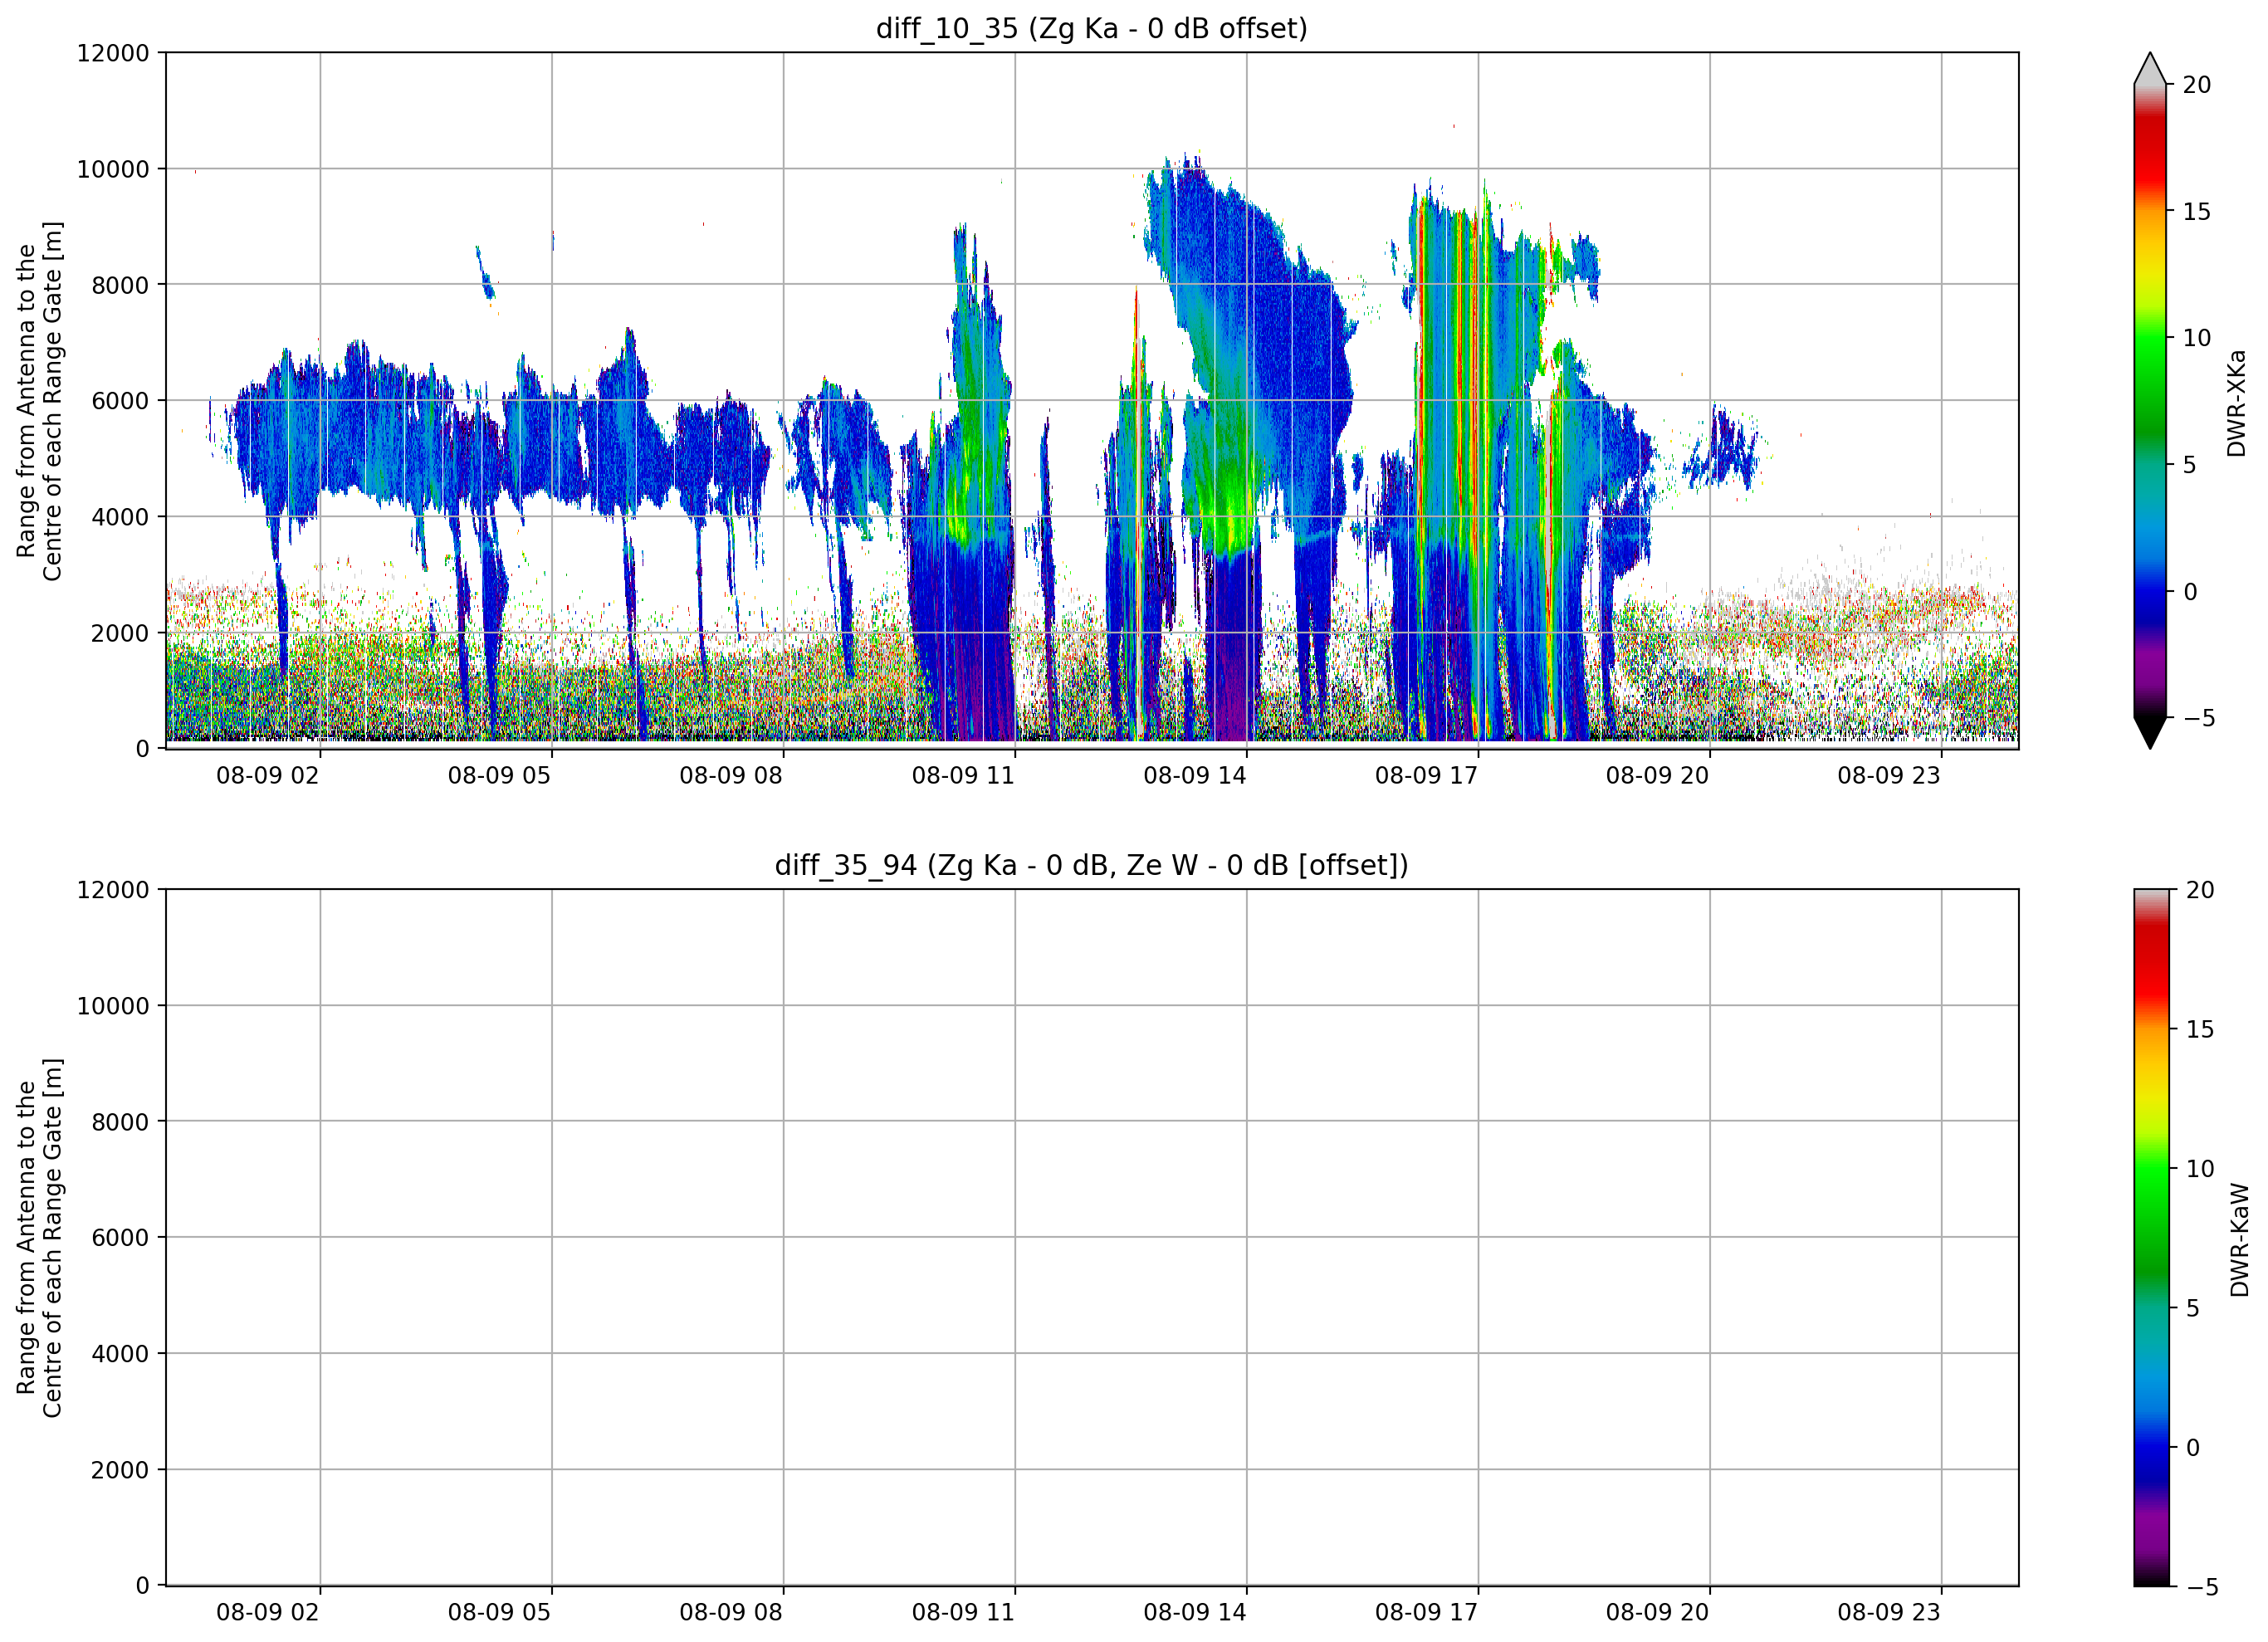Click the upper arrow of top colorbar

pos(2150,68)
